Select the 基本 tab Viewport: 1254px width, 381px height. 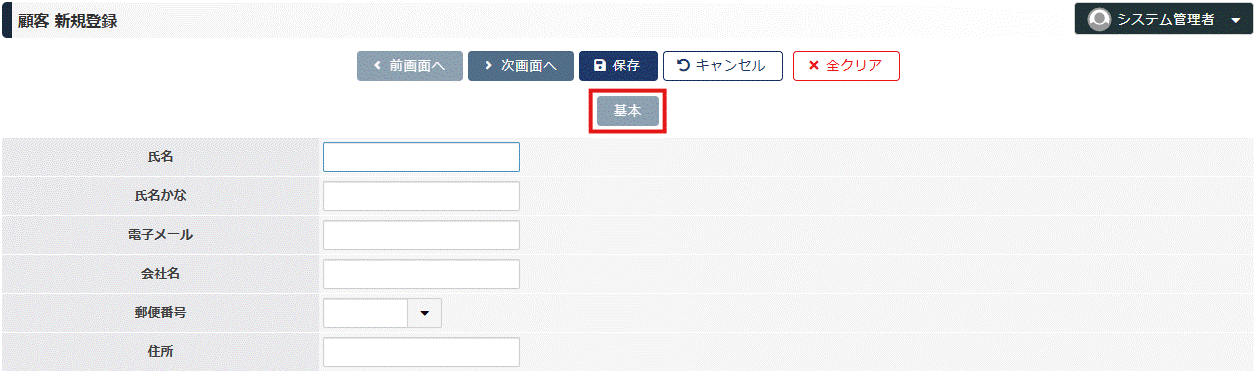click(x=627, y=111)
